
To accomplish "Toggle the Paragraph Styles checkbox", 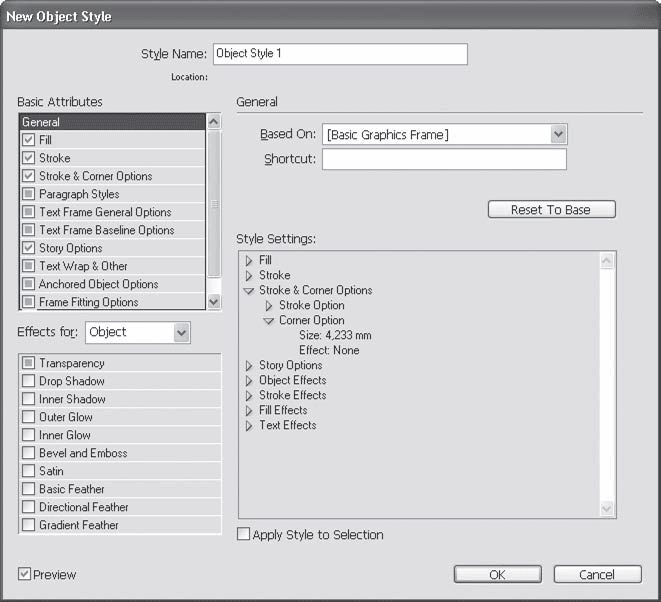I will [x=28, y=194].
